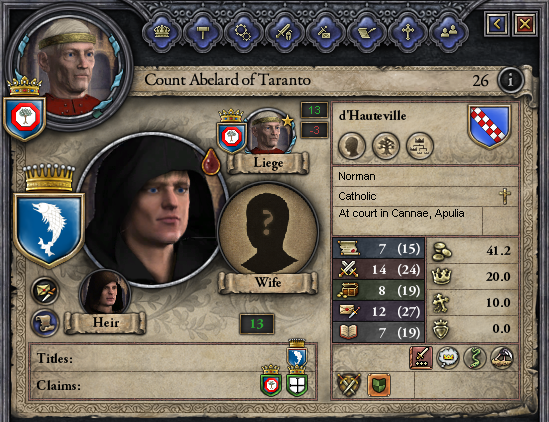
Task: Show character info via the 'i' button
Action: (x=510, y=80)
